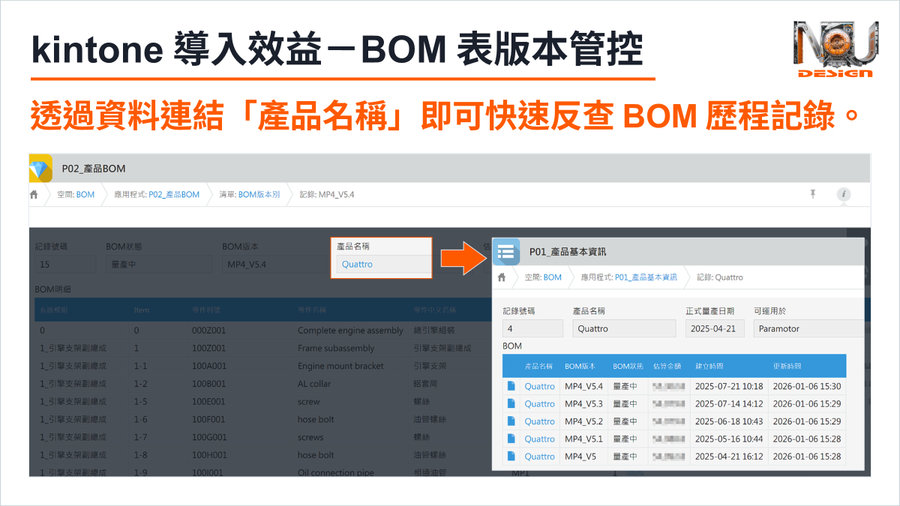Open the home icon in P01 breadcrumb
Viewport: 900px width, 506px height.
[502, 277]
